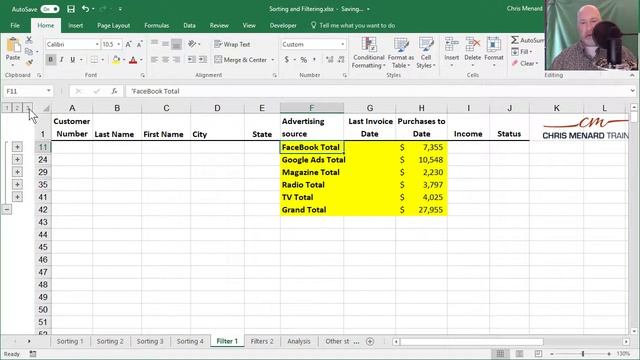640x360 pixels.
Task: Open the Custom number format dropdown
Action: click(342, 44)
